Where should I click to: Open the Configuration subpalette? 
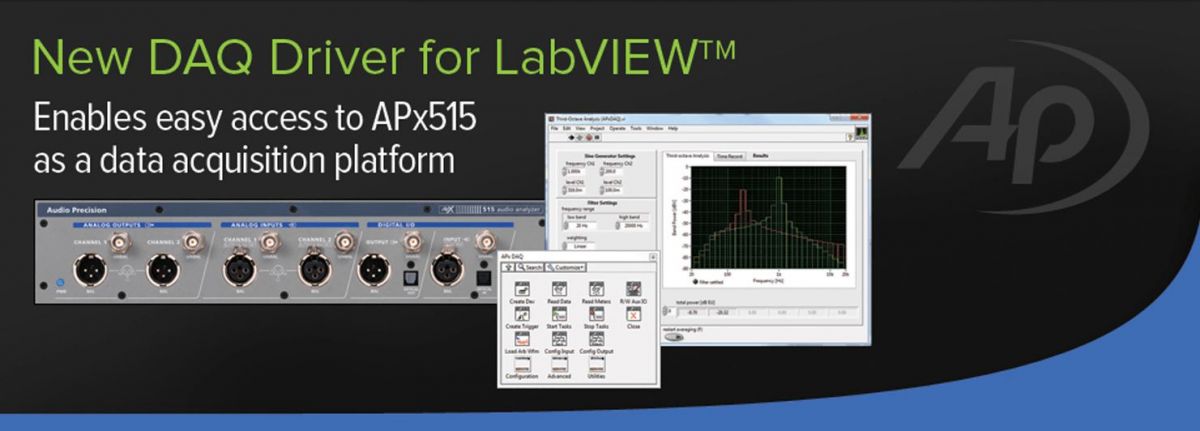click(522, 364)
